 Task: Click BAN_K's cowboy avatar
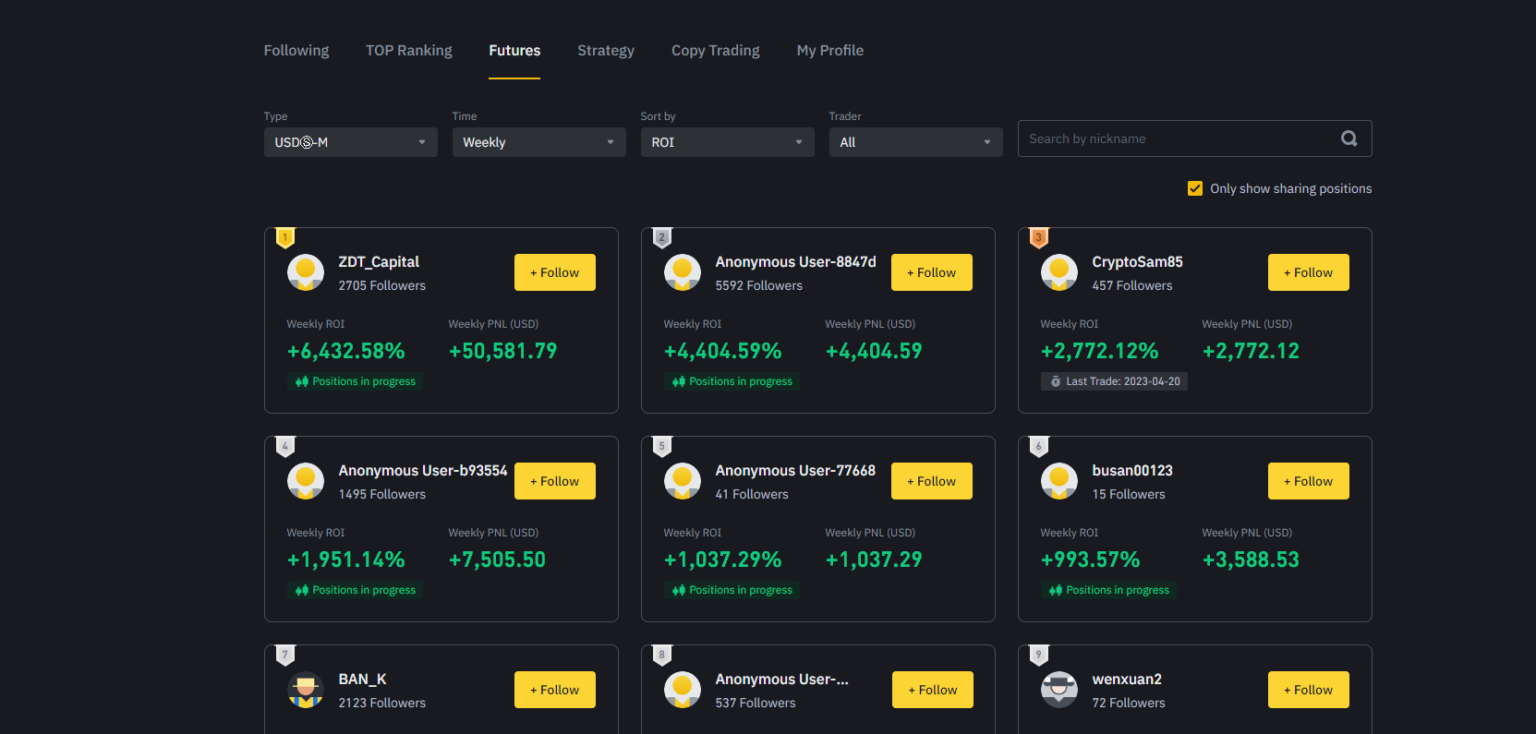pyautogui.click(x=306, y=689)
